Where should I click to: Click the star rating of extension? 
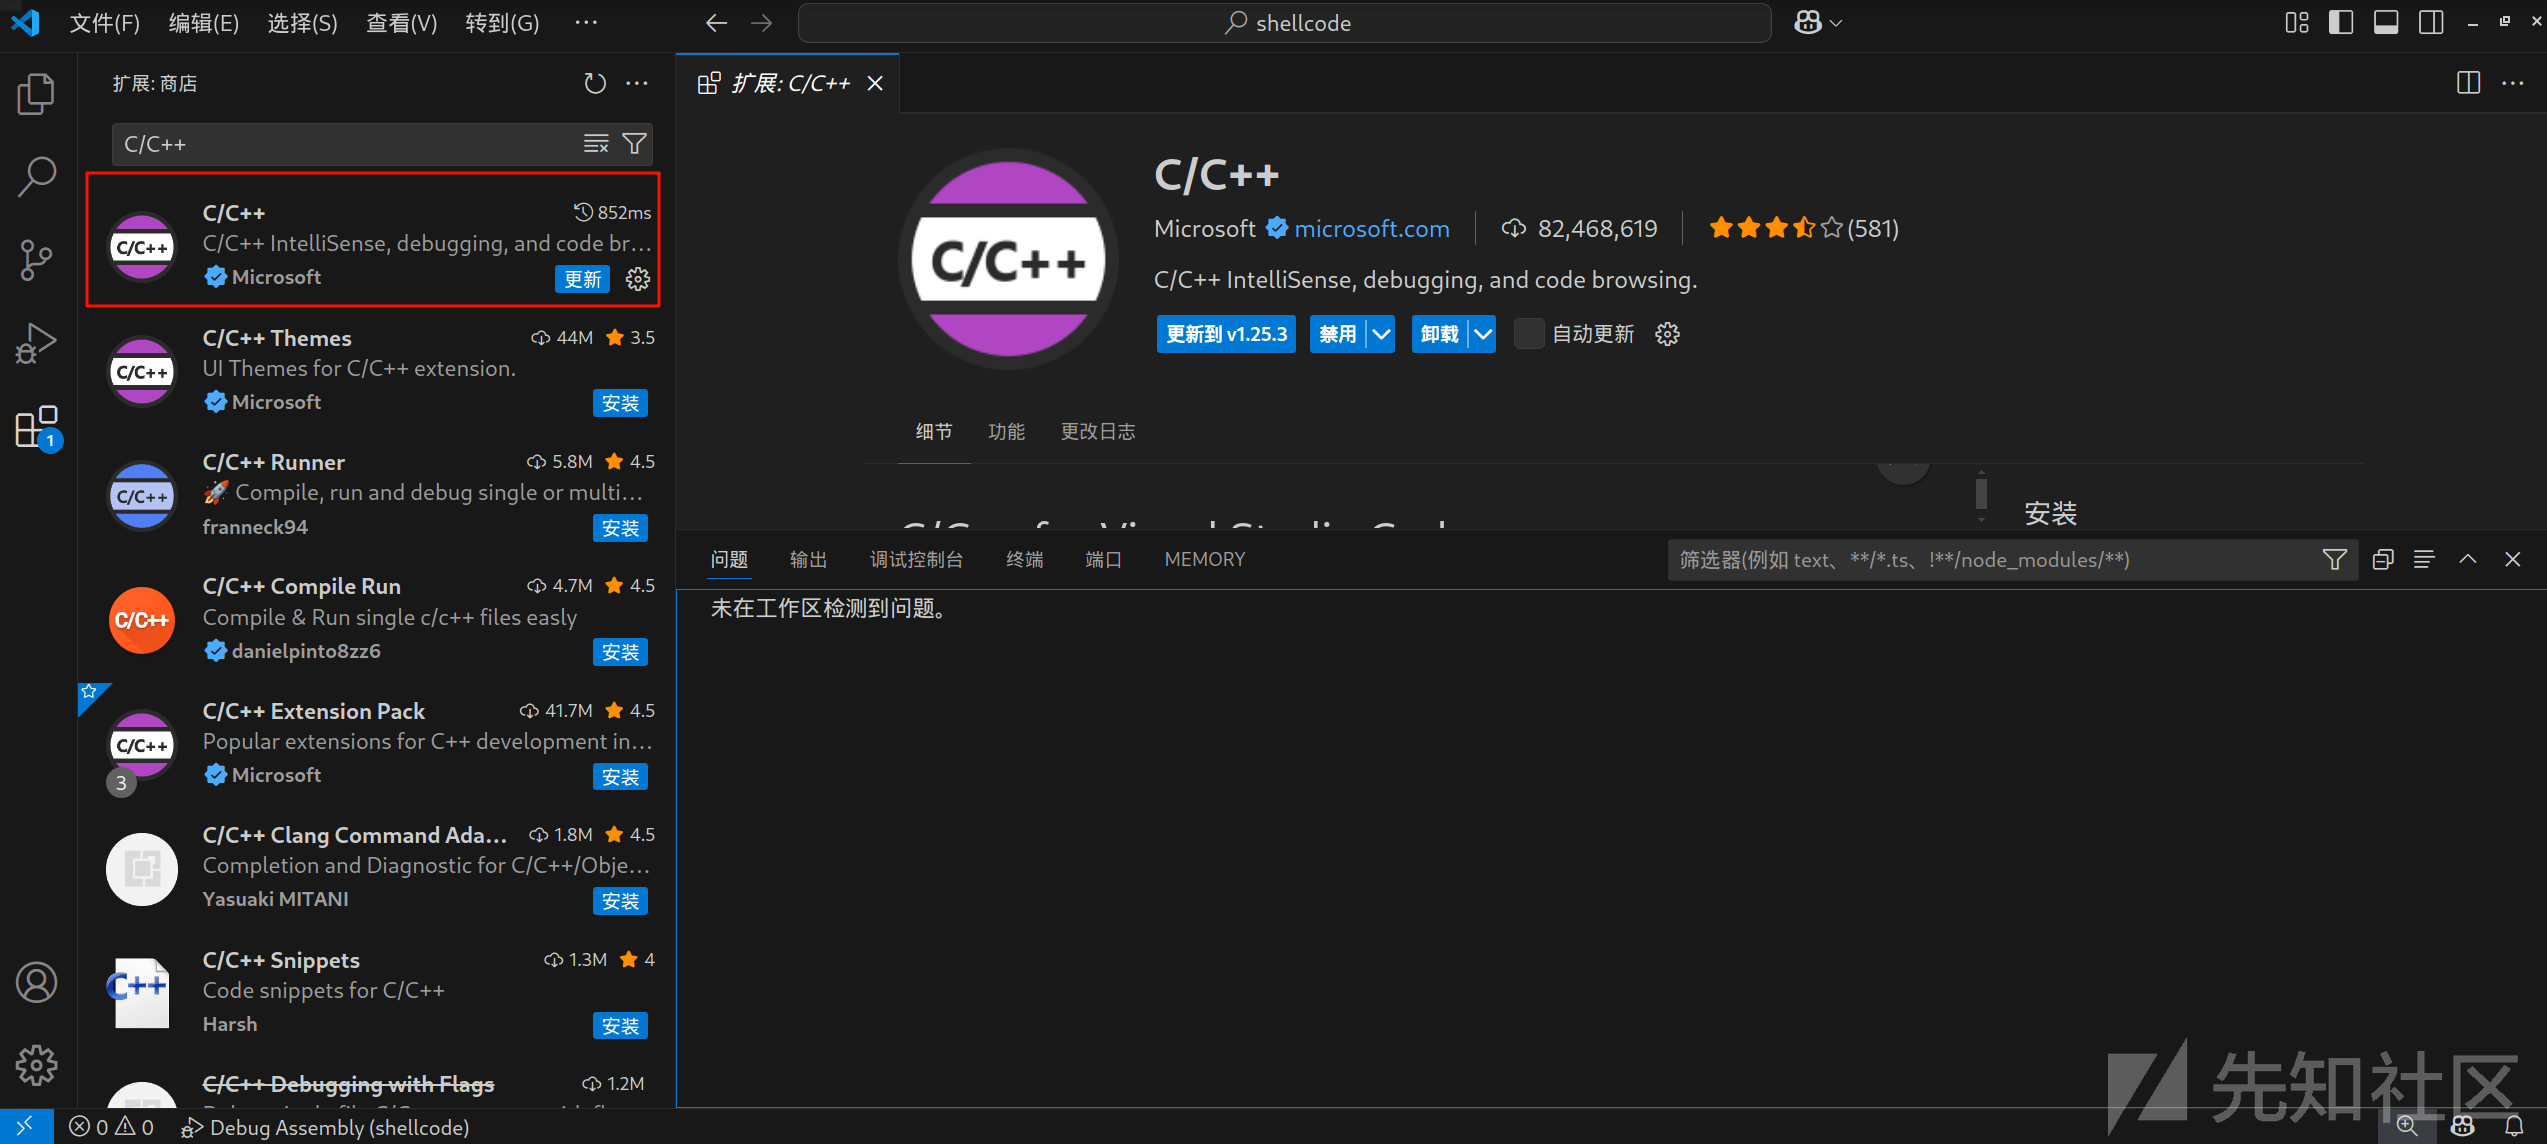pyautogui.click(x=1803, y=228)
